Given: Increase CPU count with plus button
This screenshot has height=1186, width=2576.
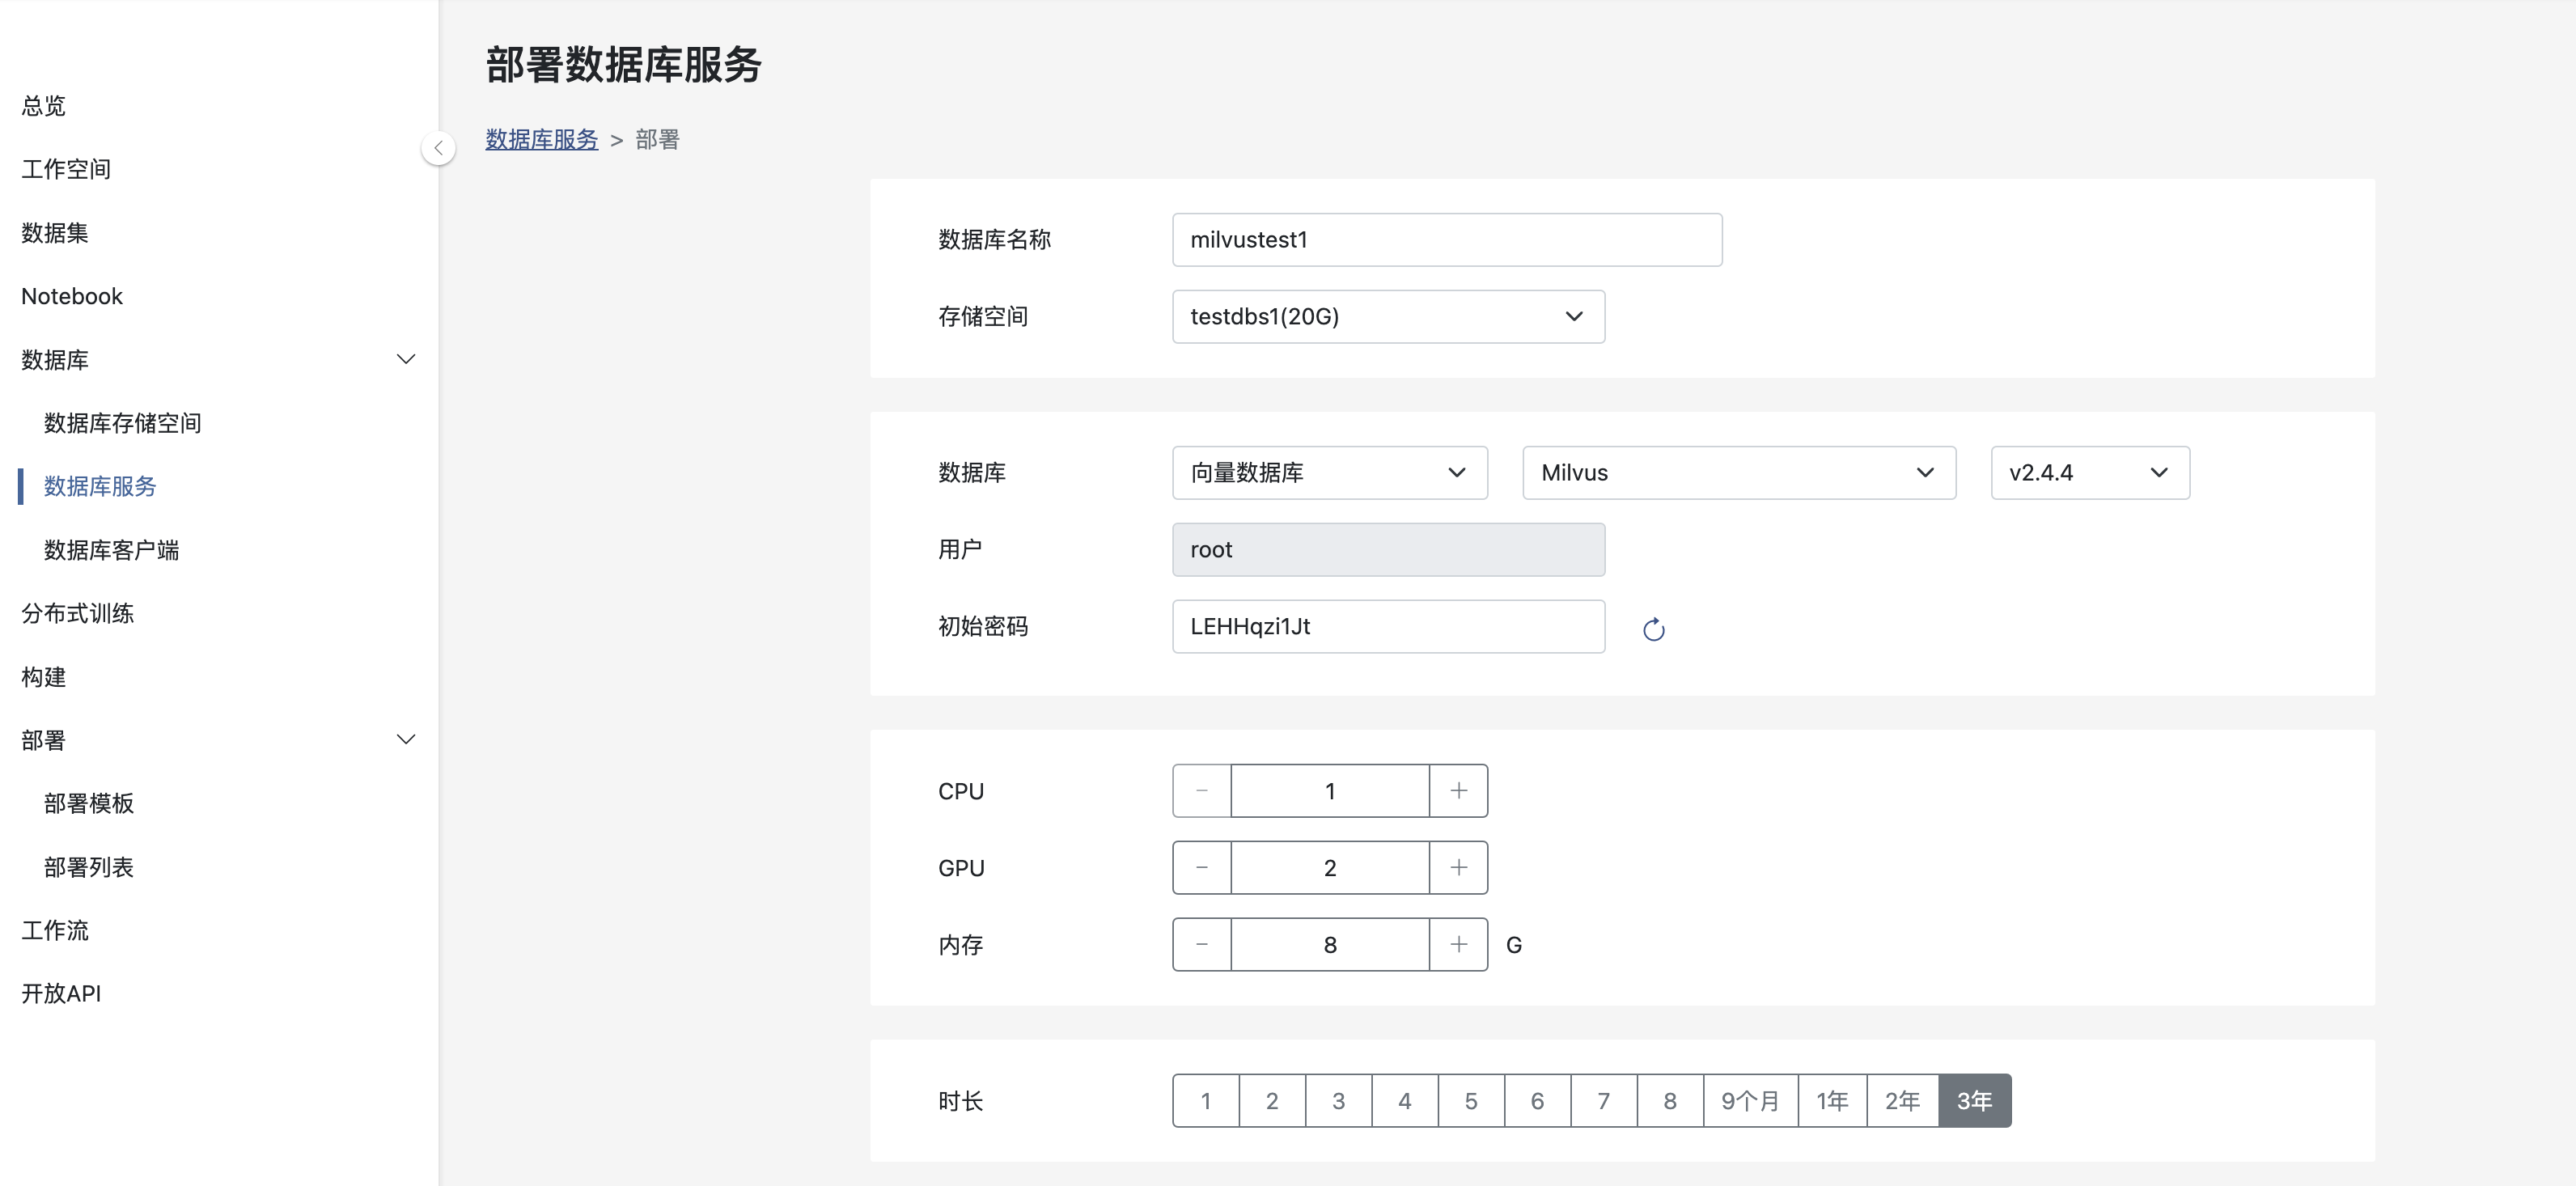Looking at the screenshot, I should (1458, 791).
